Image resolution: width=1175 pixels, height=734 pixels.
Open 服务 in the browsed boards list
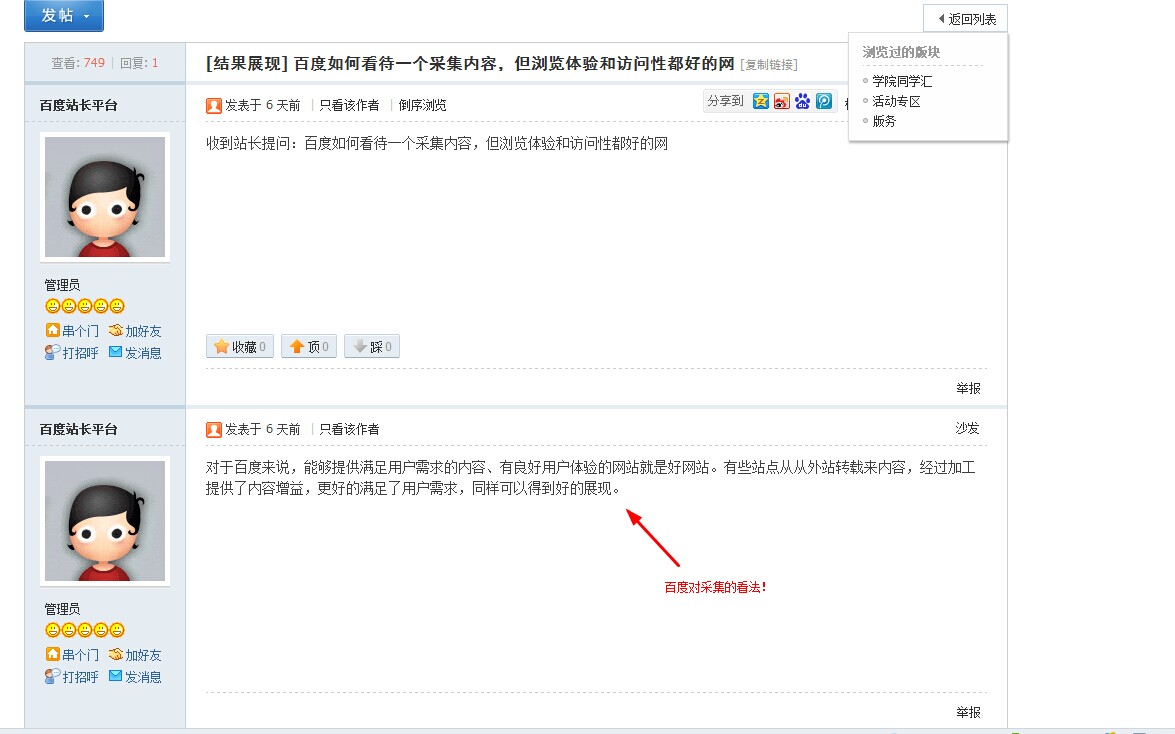point(884,121)
